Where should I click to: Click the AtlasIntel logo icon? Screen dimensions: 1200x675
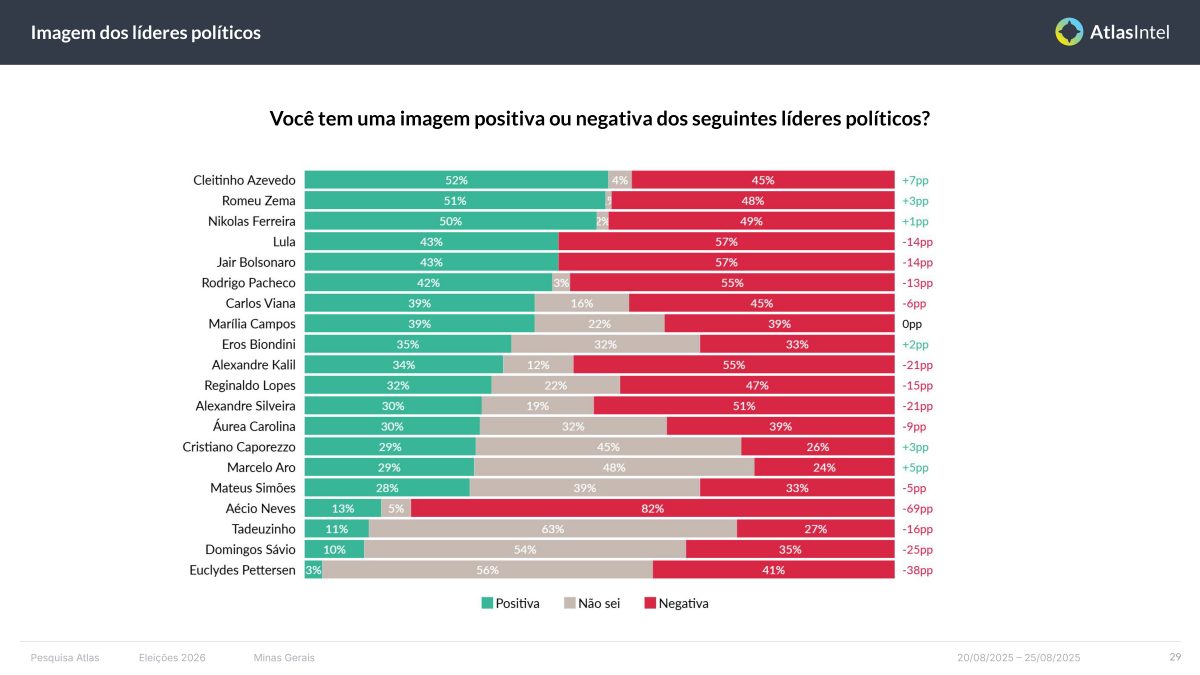click(x=1069, y=32)
